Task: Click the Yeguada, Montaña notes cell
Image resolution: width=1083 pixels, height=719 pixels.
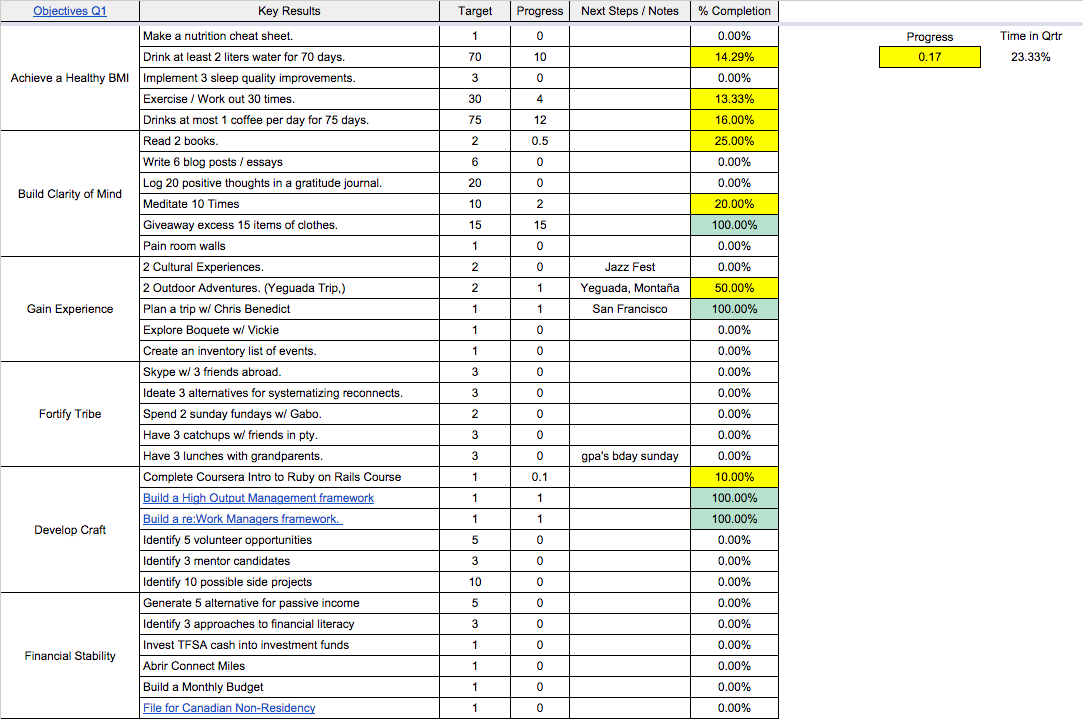Action: pyautogui.click(x=629, y=288)
